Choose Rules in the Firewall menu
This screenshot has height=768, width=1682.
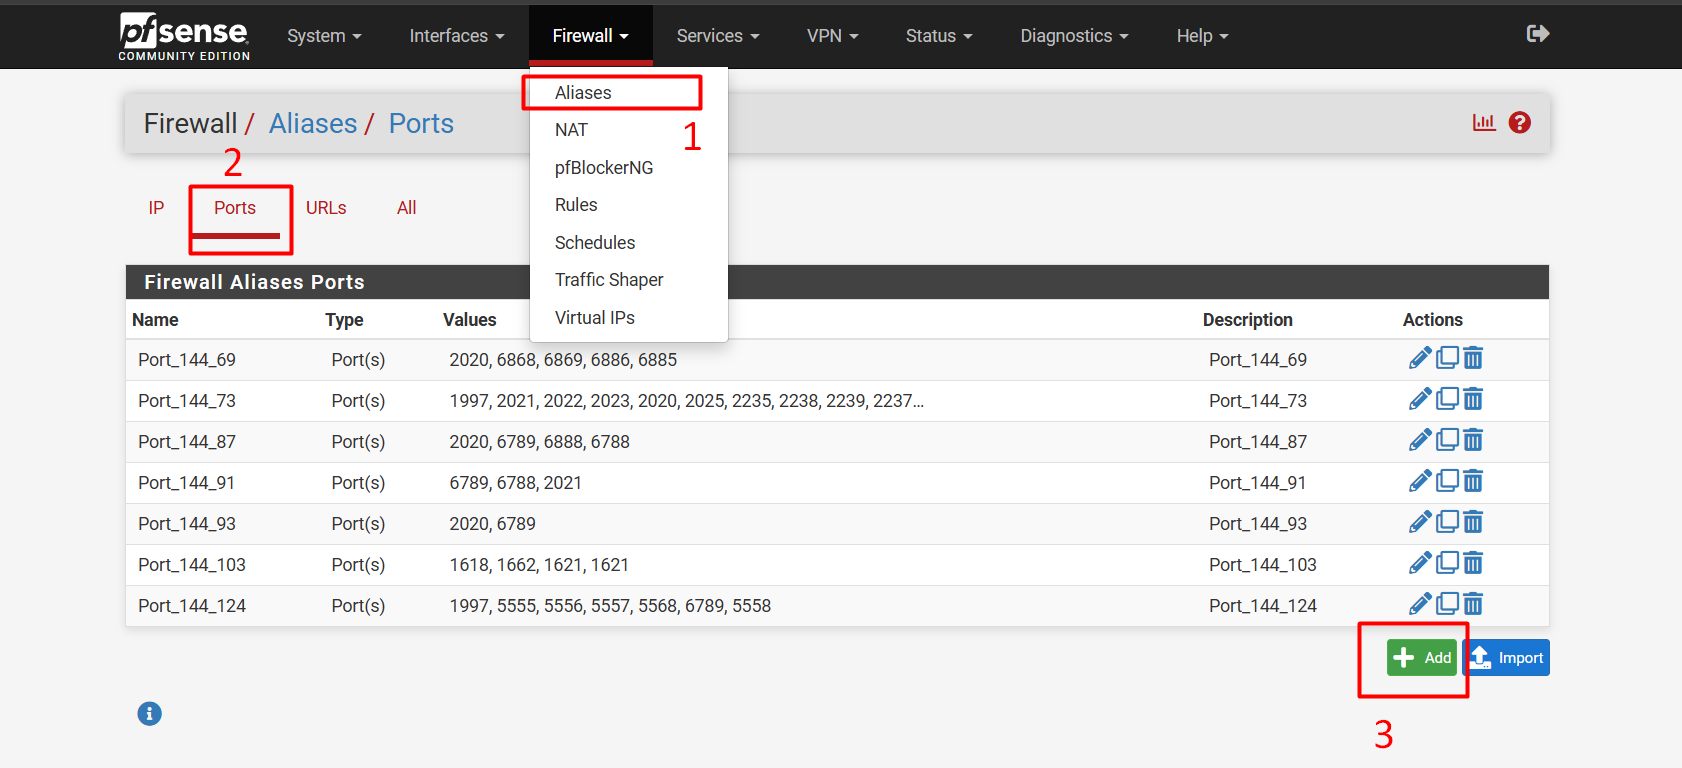click(x=576, y=205)
